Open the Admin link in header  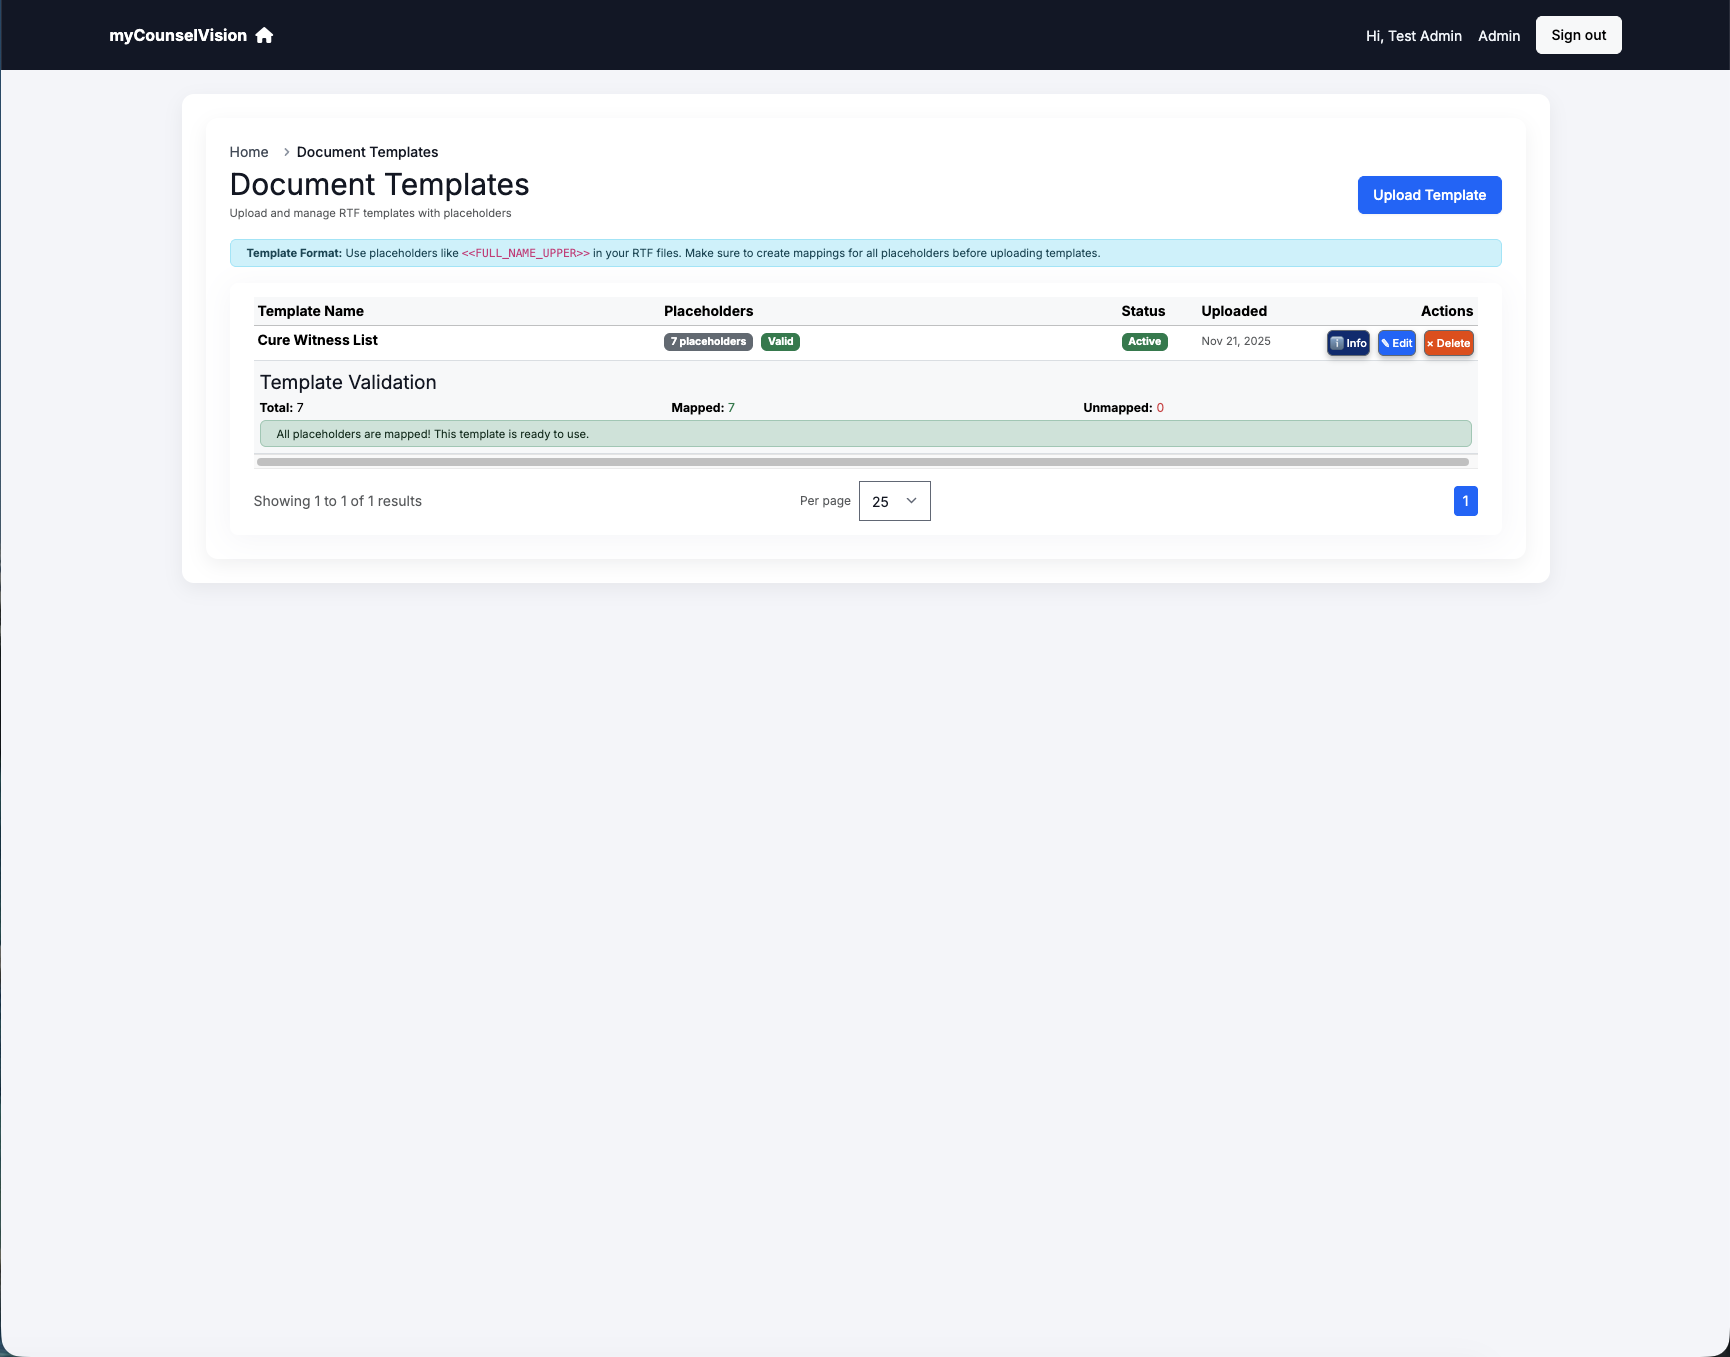pos(1498,36)
